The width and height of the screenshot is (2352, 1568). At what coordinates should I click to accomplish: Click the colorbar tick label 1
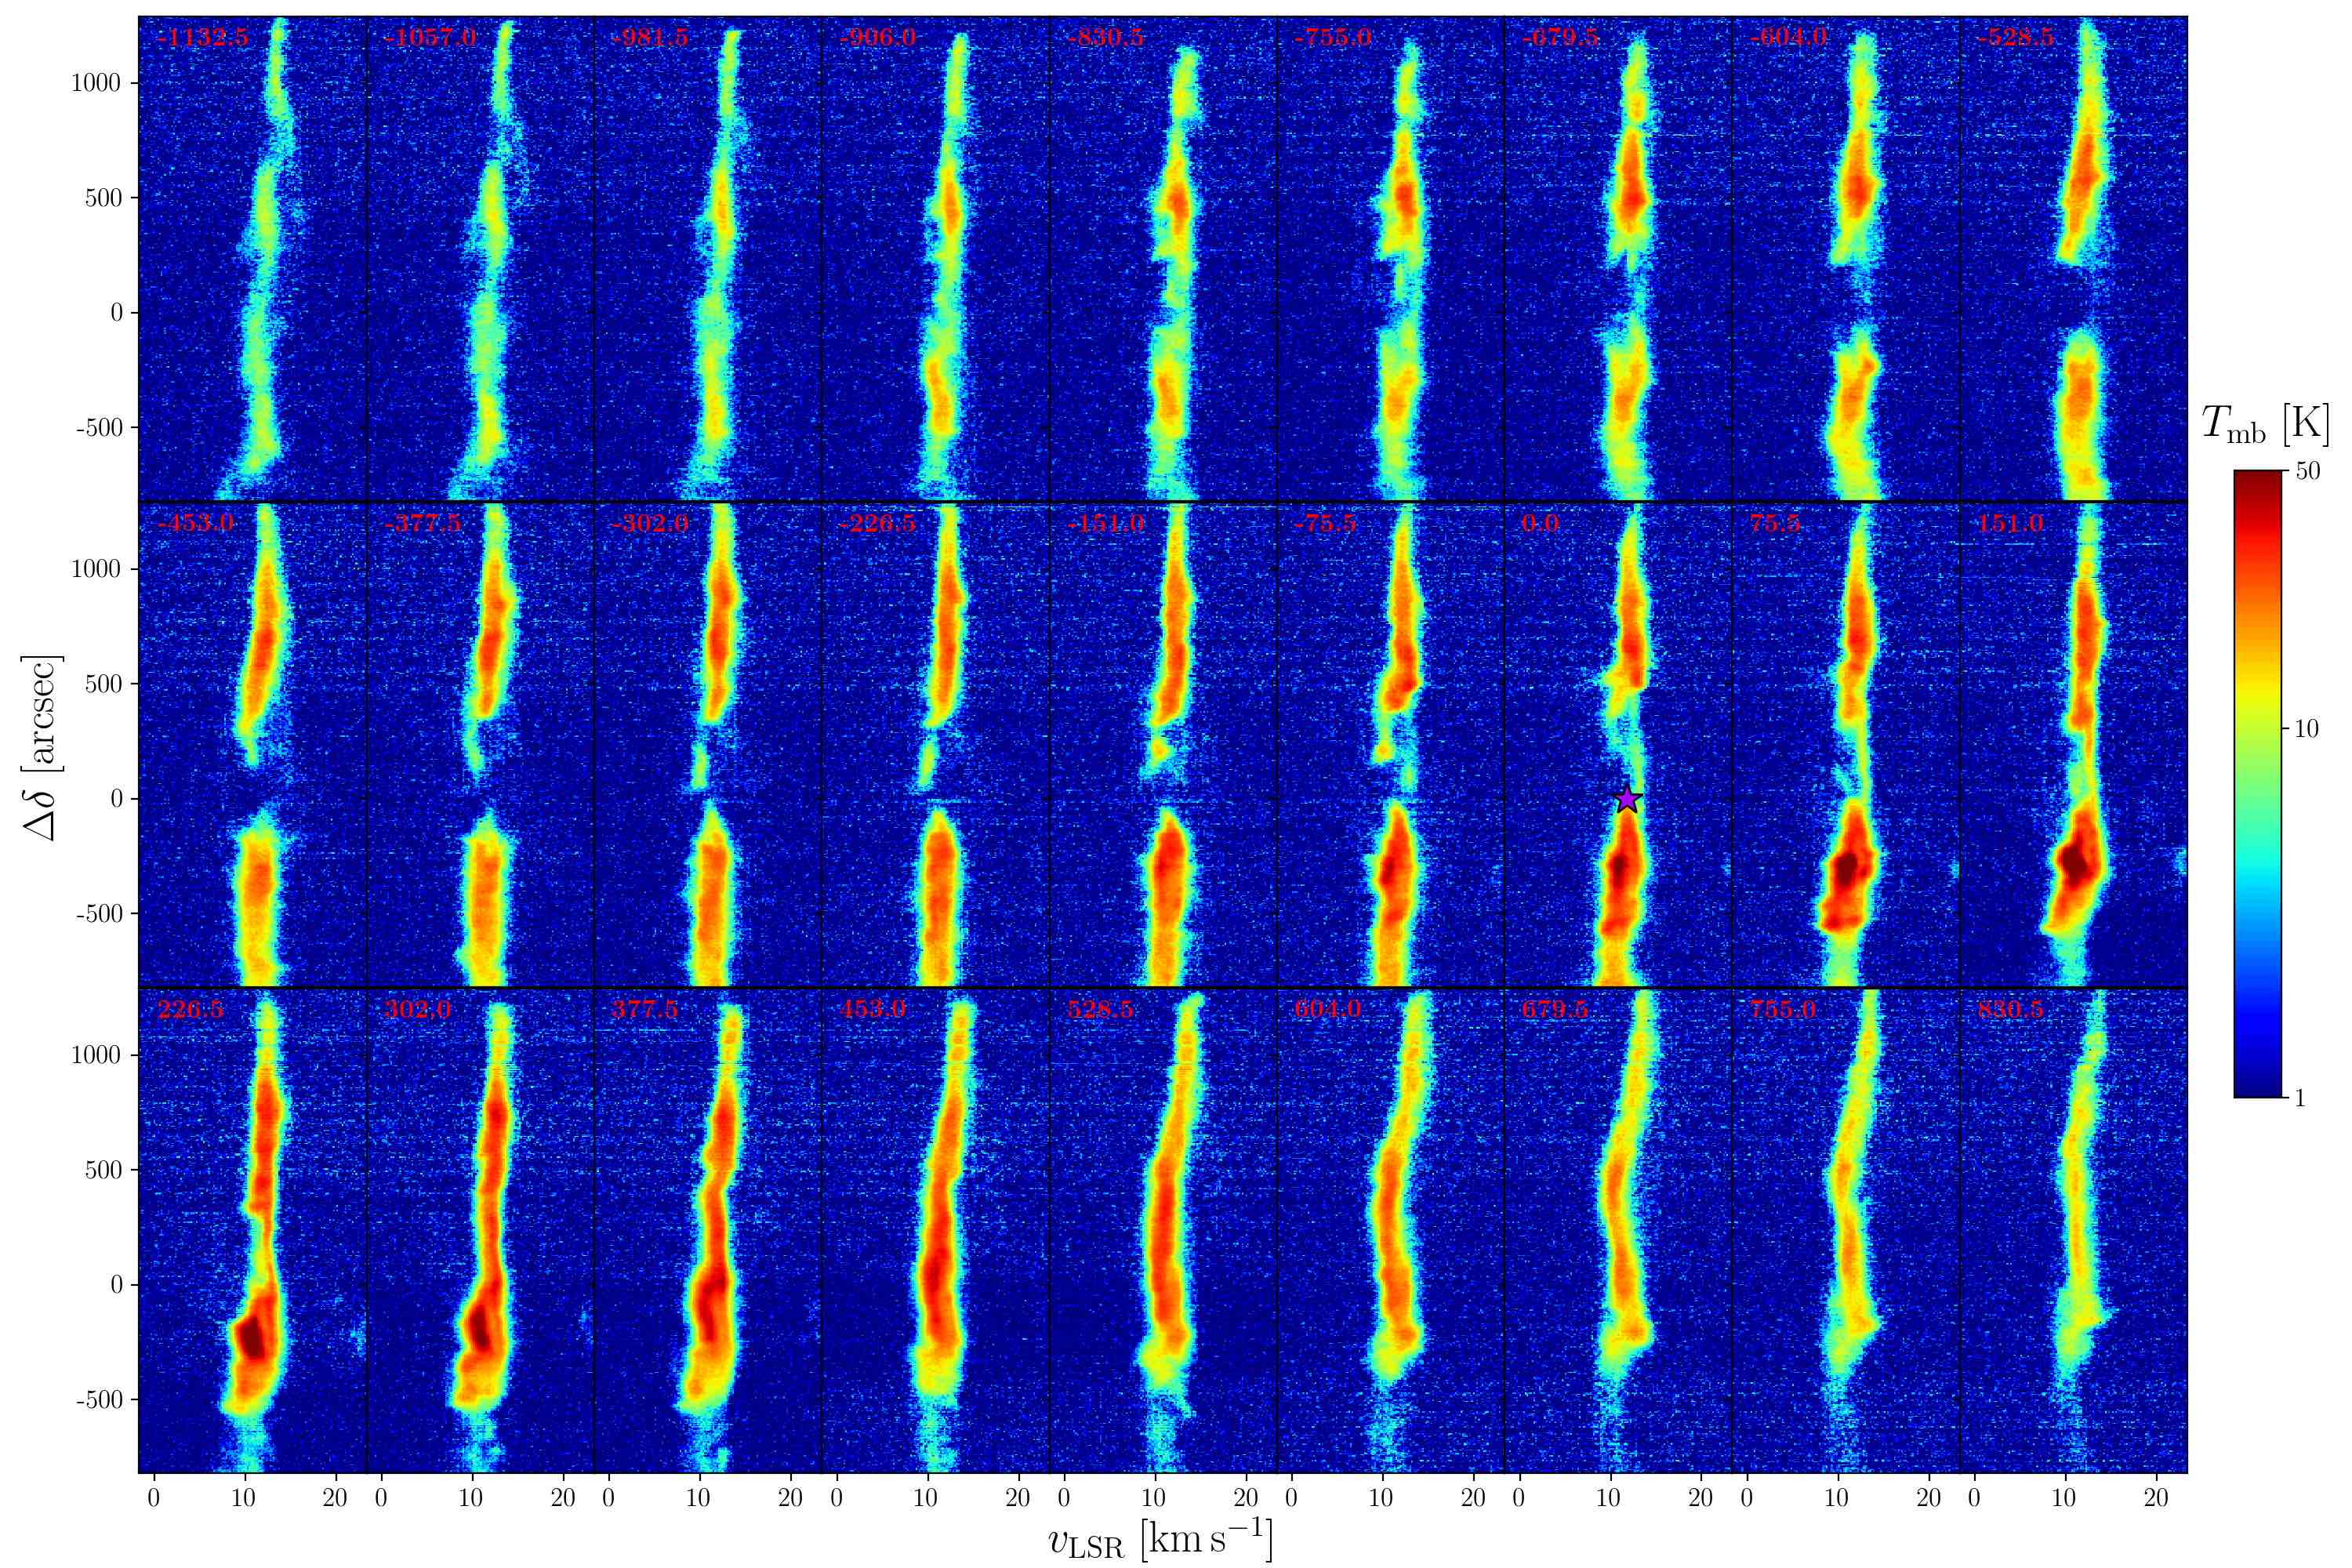(x=2299, y=1099)
